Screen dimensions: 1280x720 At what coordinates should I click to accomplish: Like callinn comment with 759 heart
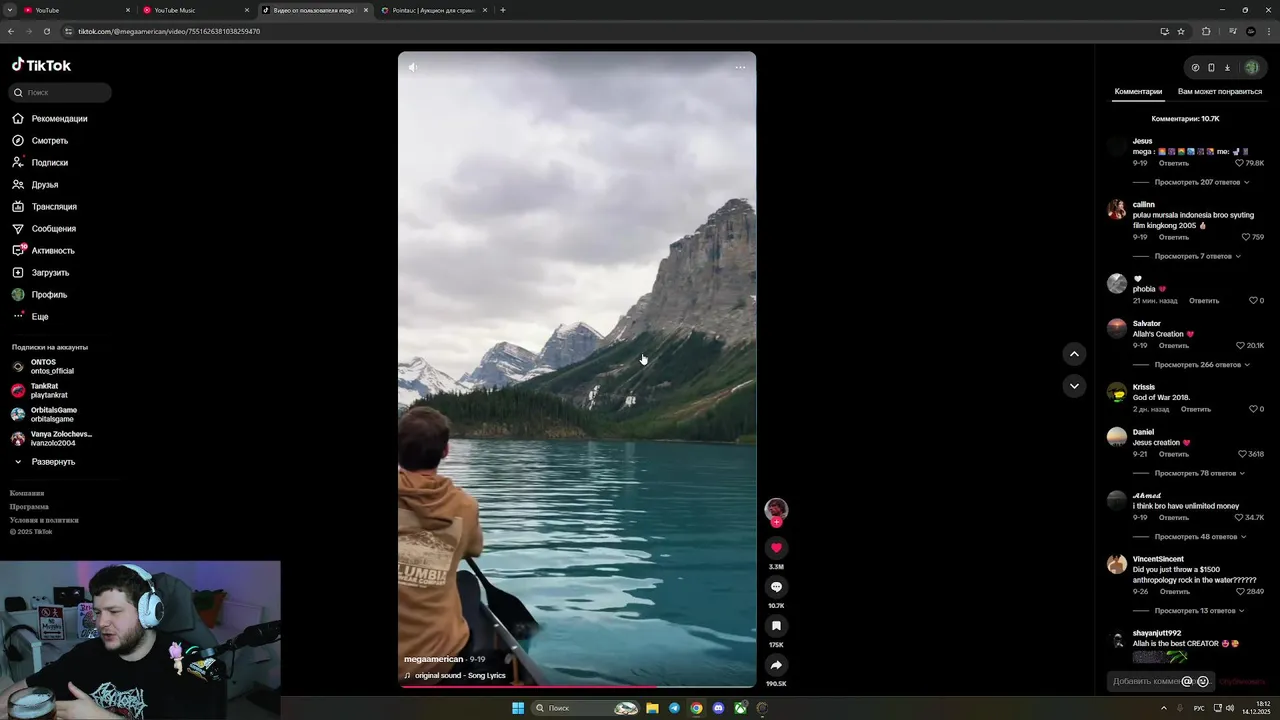point(1246,237)
